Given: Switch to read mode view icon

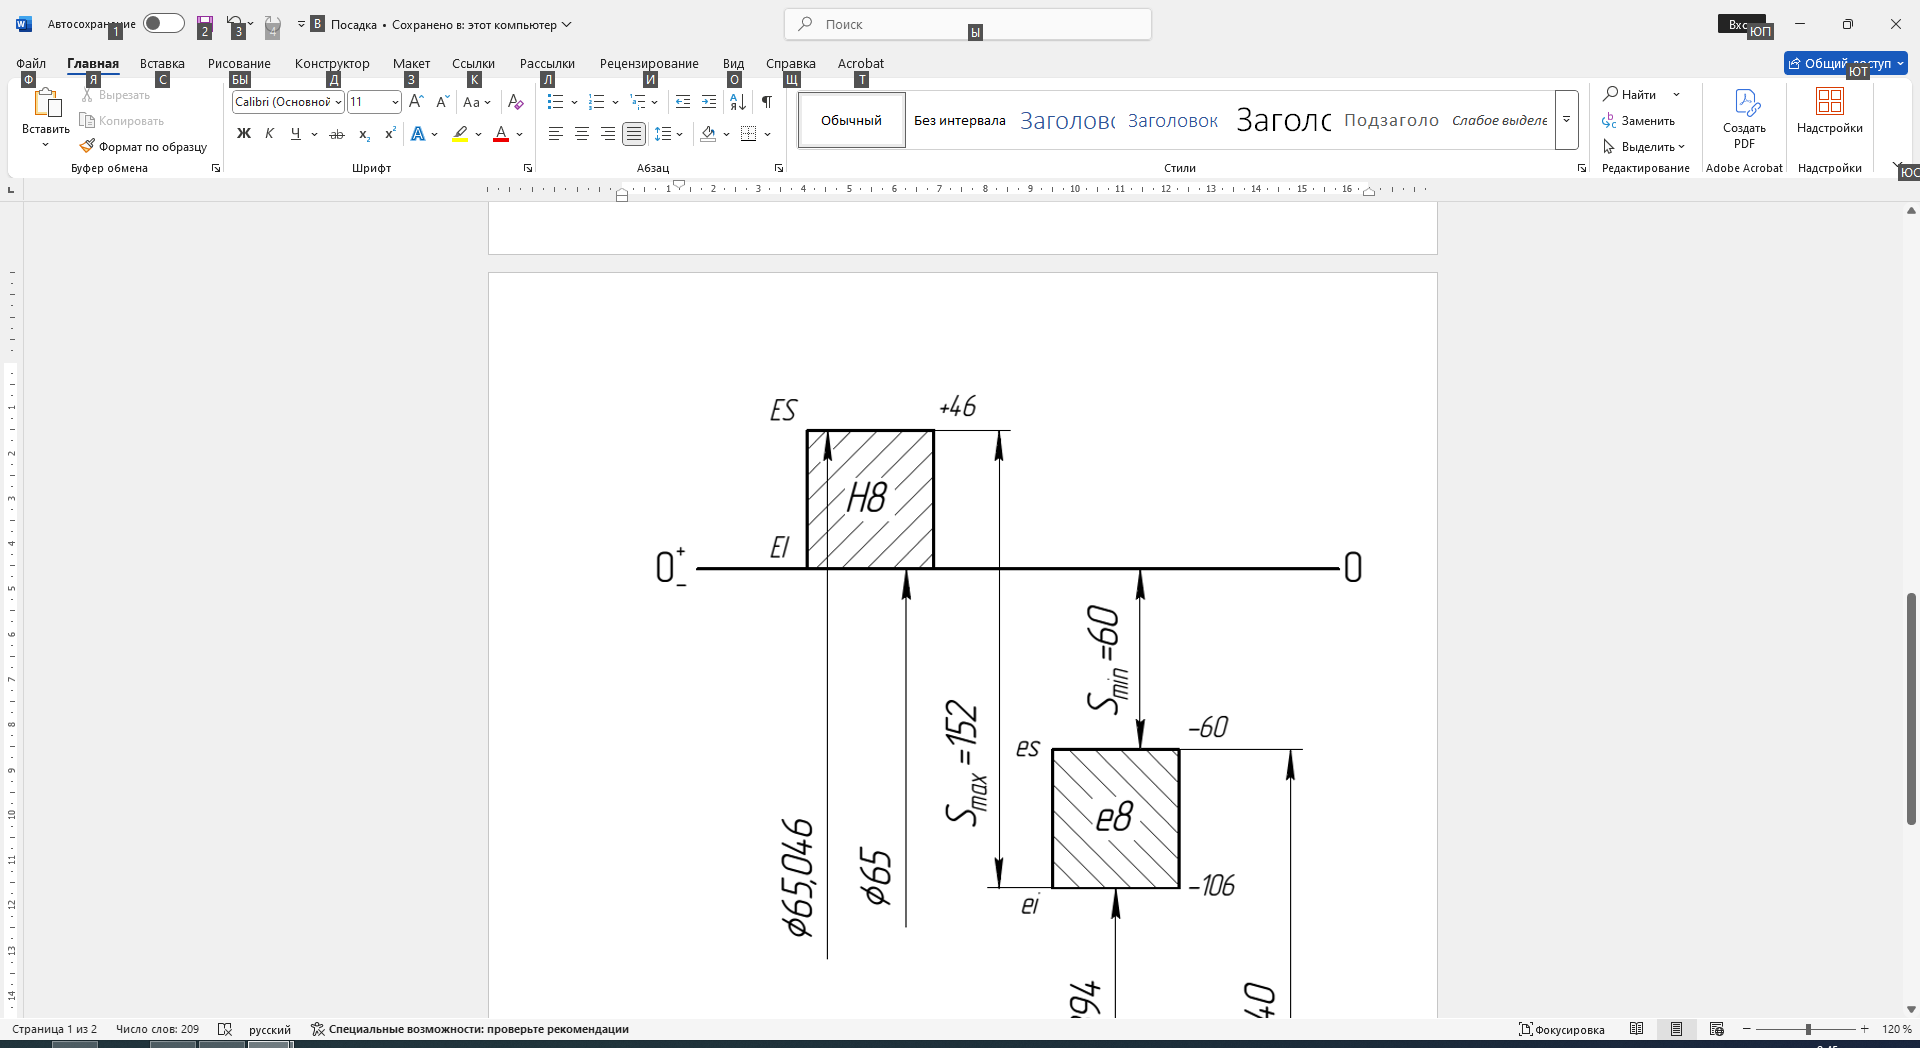Looking at the screenshot, I should point(1636,1029).
